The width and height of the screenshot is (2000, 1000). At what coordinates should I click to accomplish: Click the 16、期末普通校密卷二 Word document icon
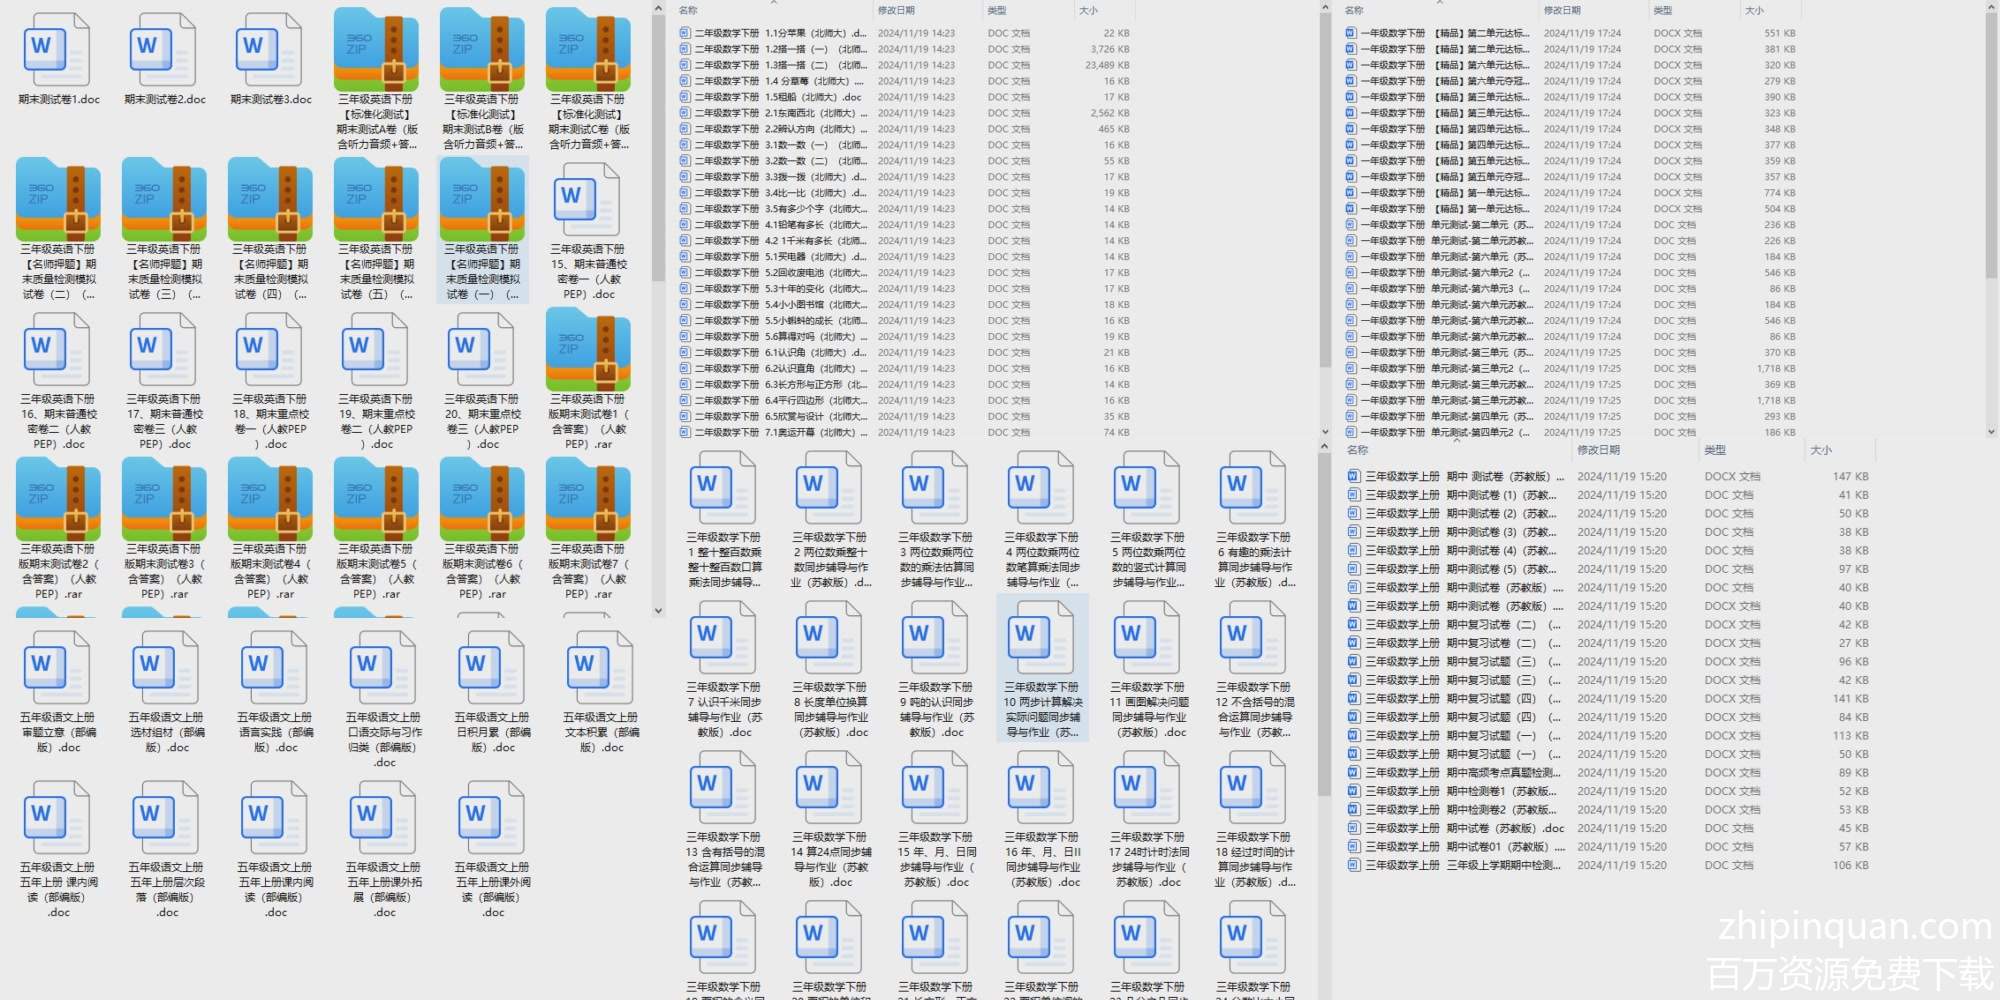tap(57, 350)
